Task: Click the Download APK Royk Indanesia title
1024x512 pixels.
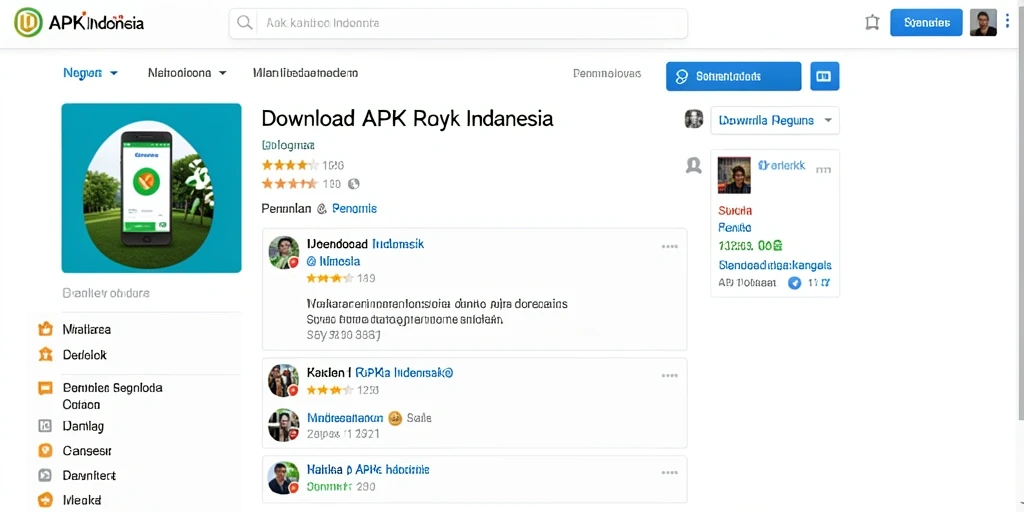Action: [407, 118]
